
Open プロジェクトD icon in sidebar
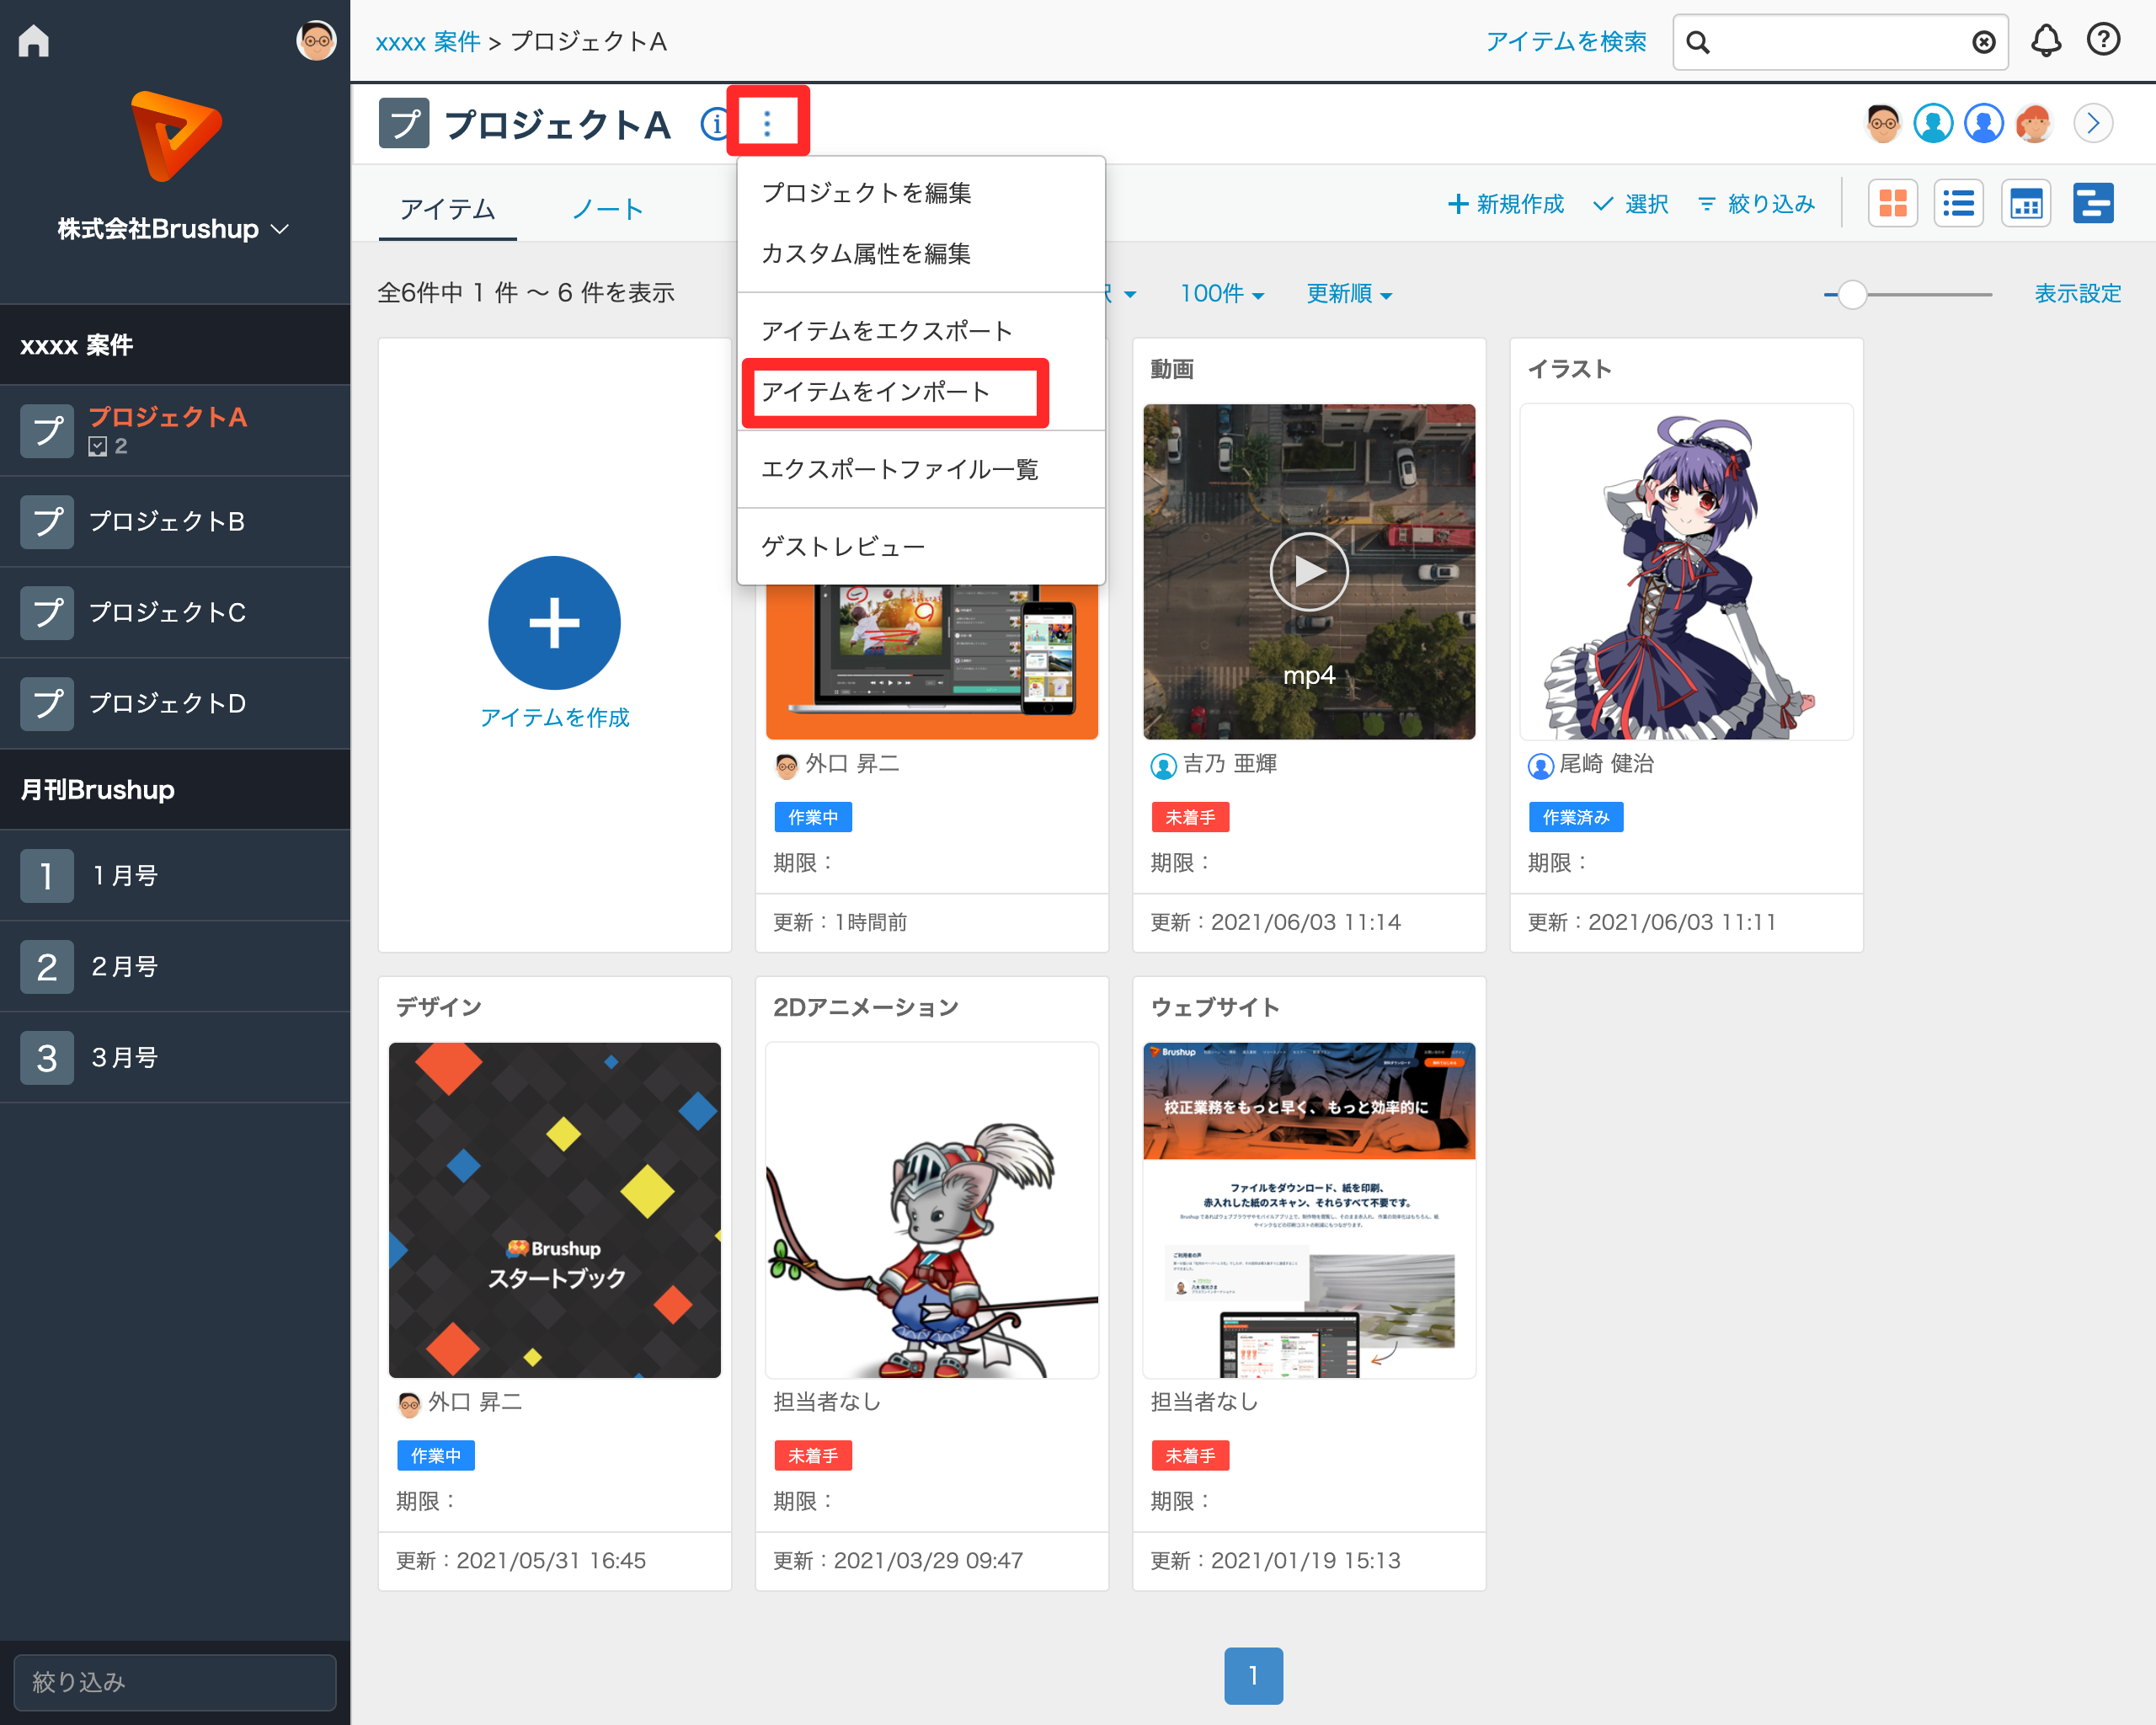(x=47, y=704)
